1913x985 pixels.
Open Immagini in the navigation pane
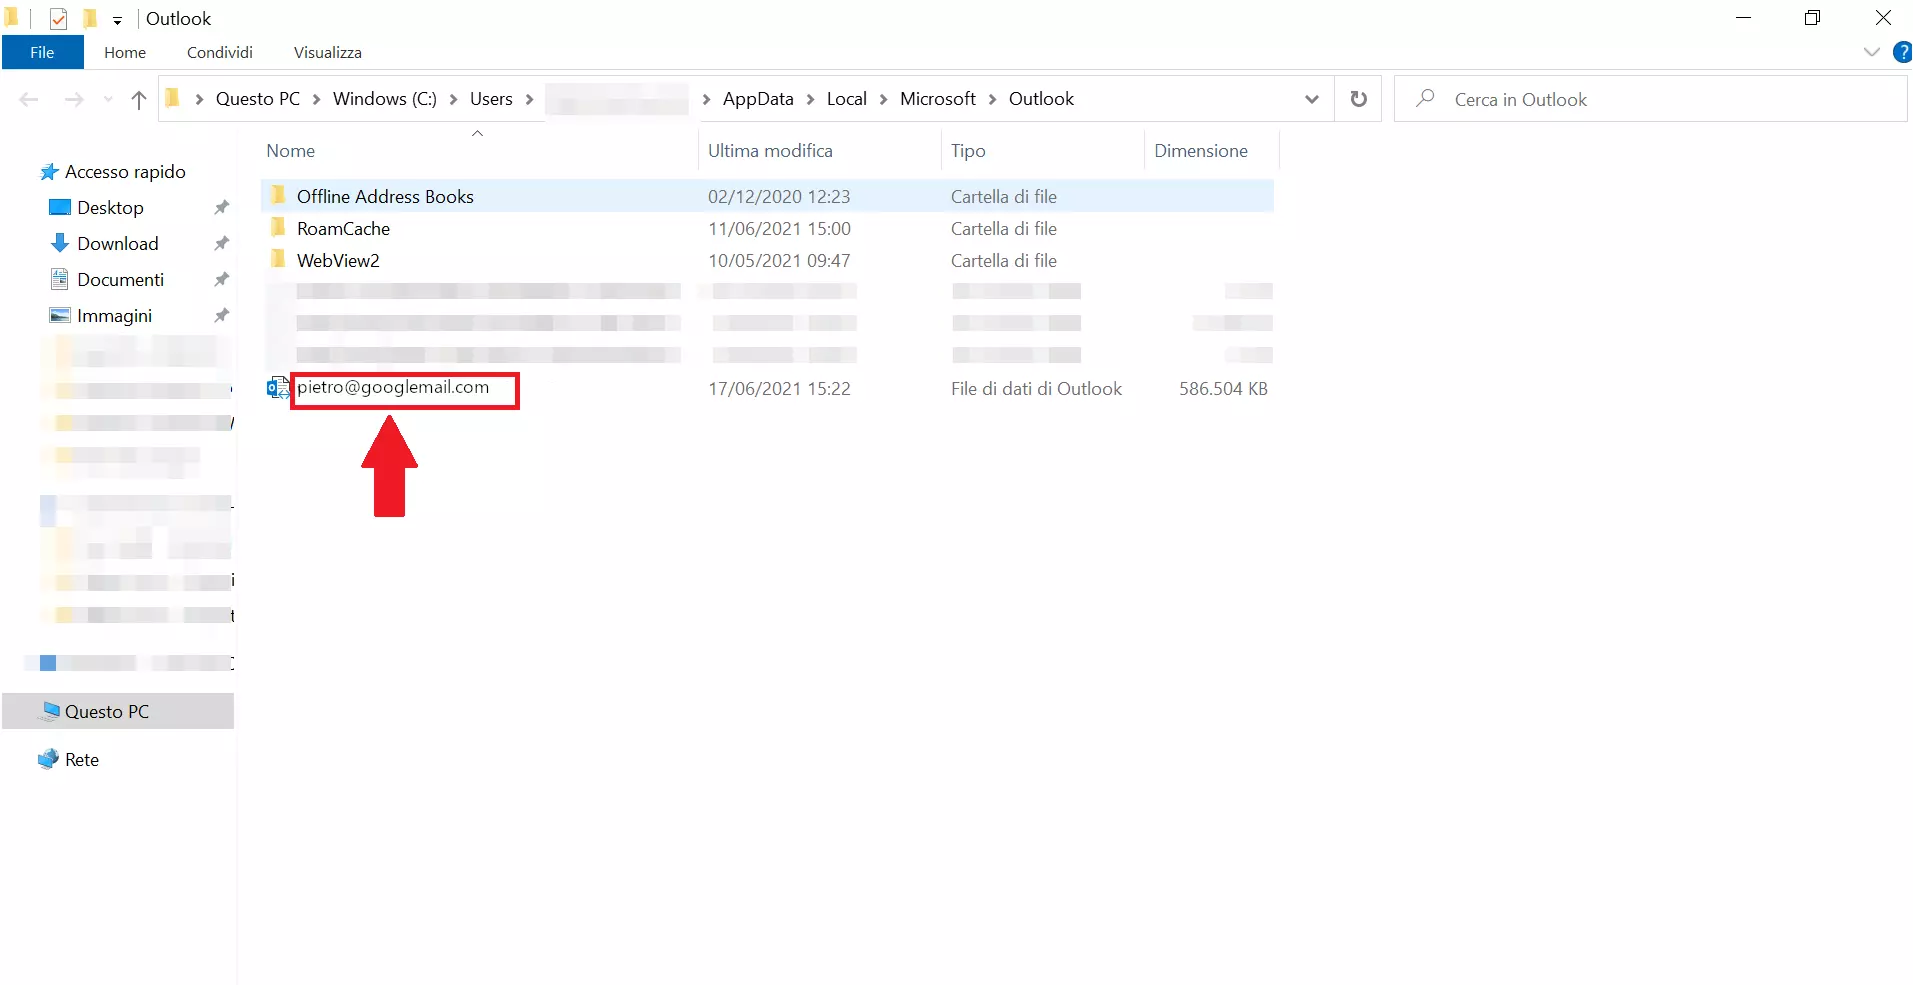pos(114,316)
